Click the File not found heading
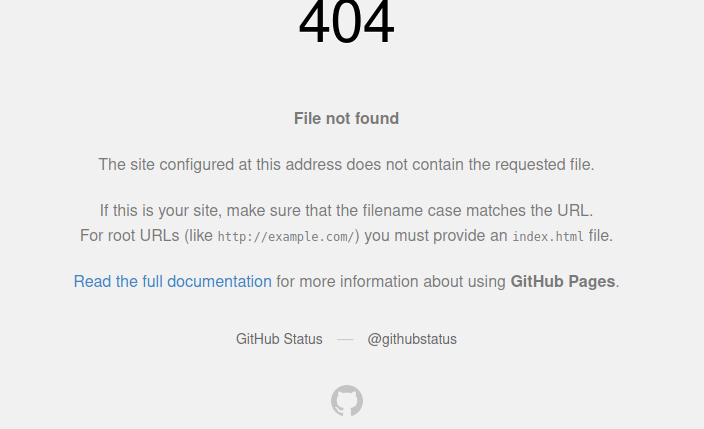 [x=347, y=119]
